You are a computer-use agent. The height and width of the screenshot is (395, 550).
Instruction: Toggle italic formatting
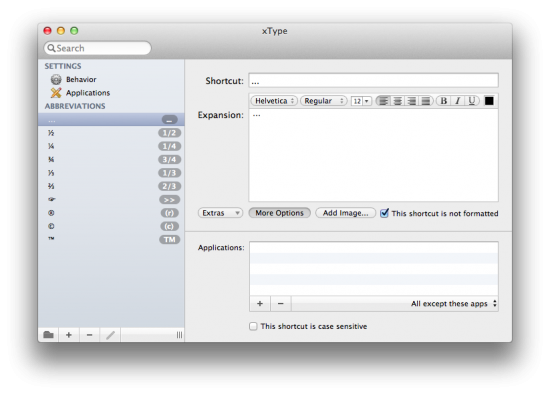pos(458,101)
